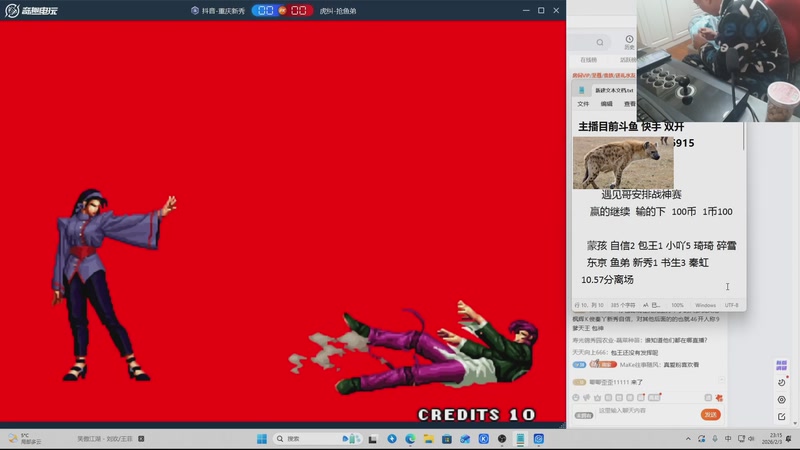The image size is (800, 450).
Task: Open the notification bell in taskbar corner
Action: point(789,439)
